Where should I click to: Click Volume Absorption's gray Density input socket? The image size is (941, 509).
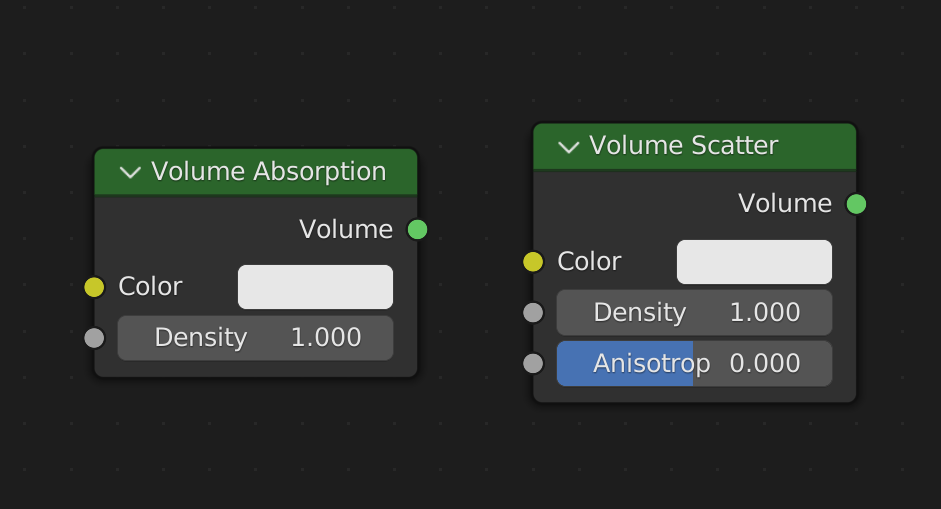(94, 338)
